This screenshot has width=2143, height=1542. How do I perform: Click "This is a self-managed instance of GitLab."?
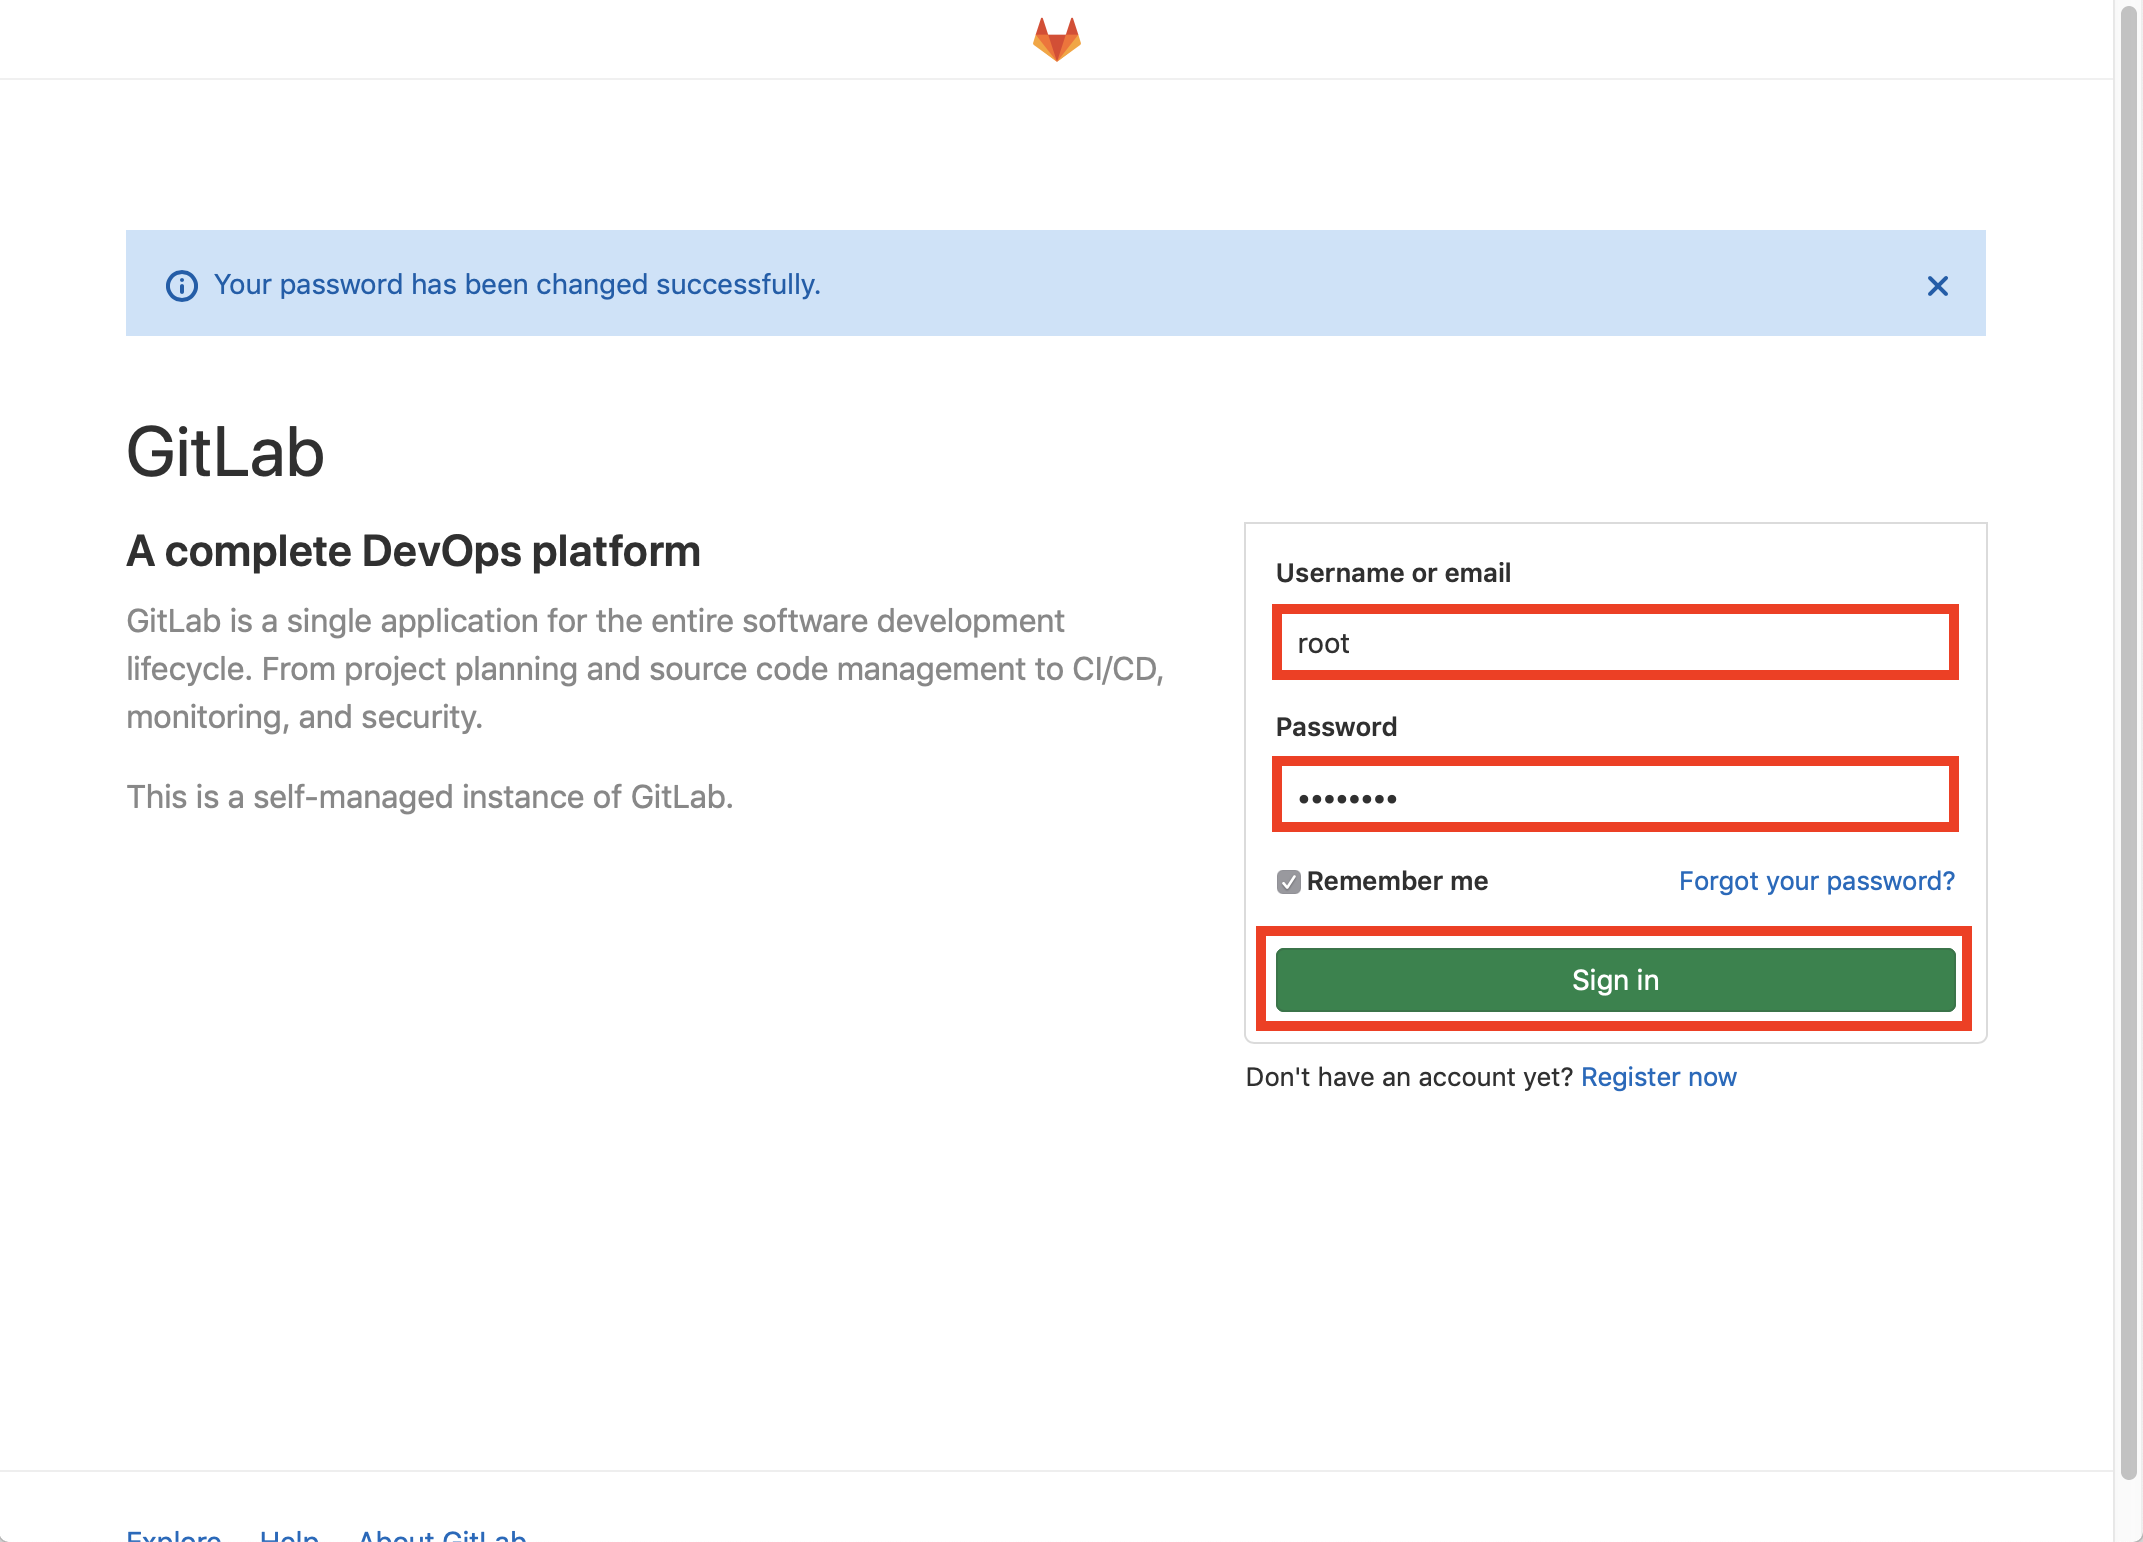coord(430,797)
